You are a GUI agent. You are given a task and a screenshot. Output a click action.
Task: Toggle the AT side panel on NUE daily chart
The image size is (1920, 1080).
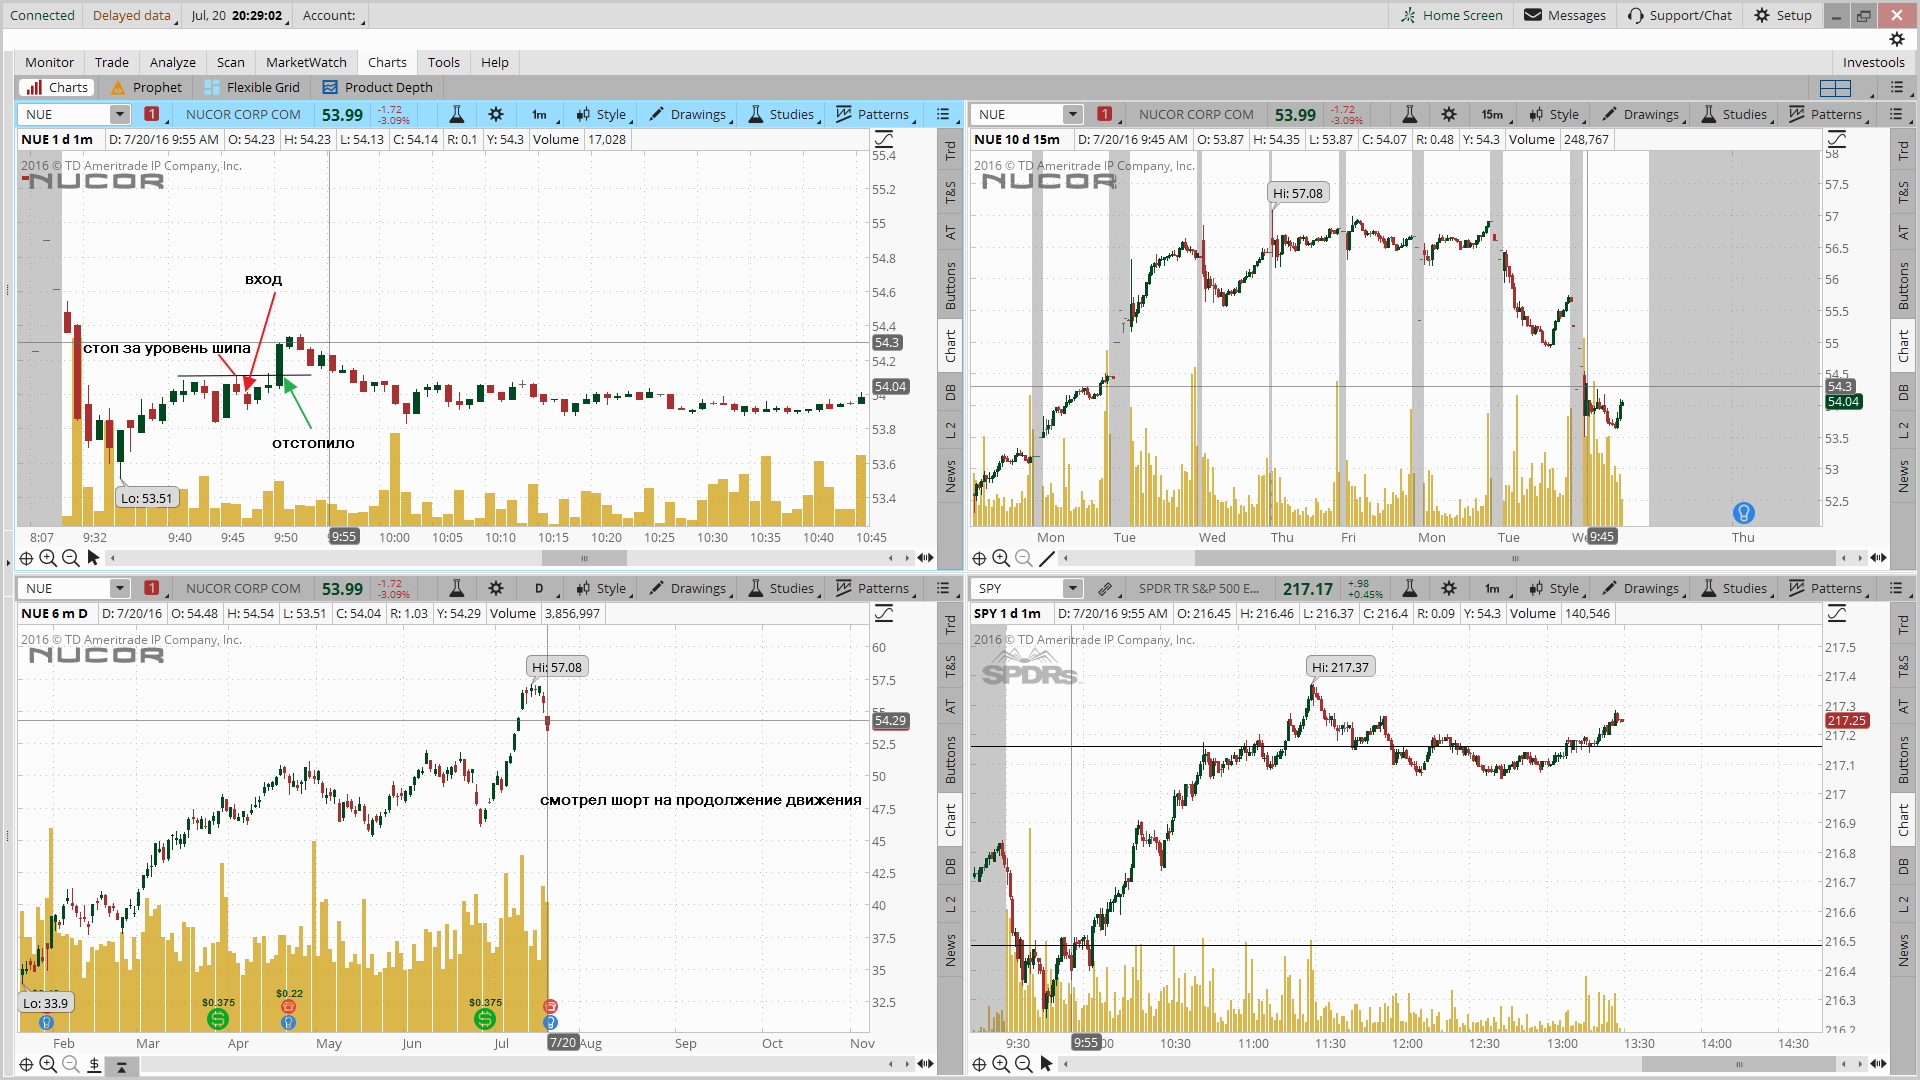[x=950, y=706]
